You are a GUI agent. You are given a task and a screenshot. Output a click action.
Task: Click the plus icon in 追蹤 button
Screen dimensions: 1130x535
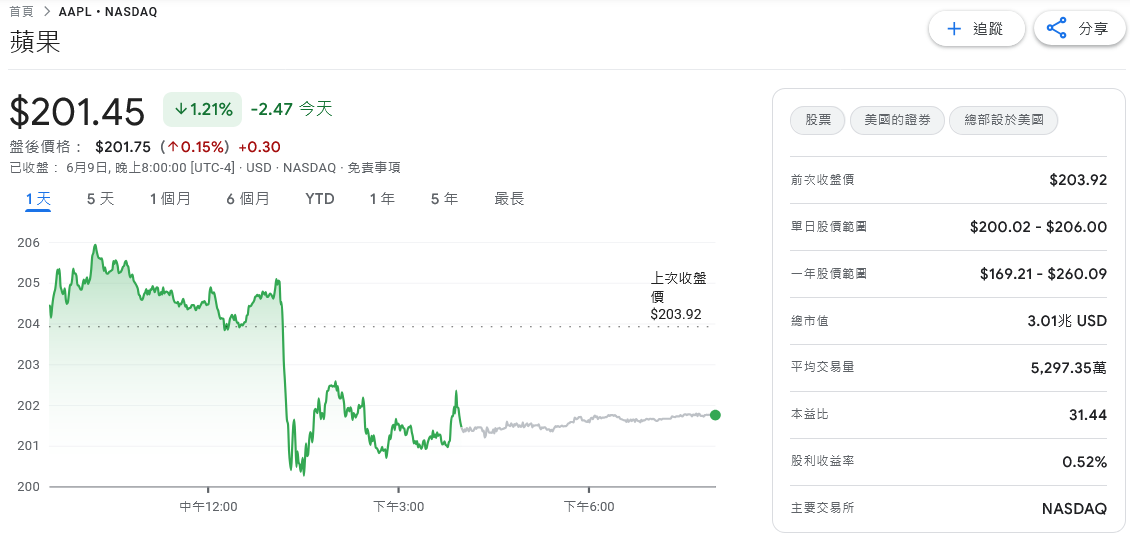coord(954,29)
